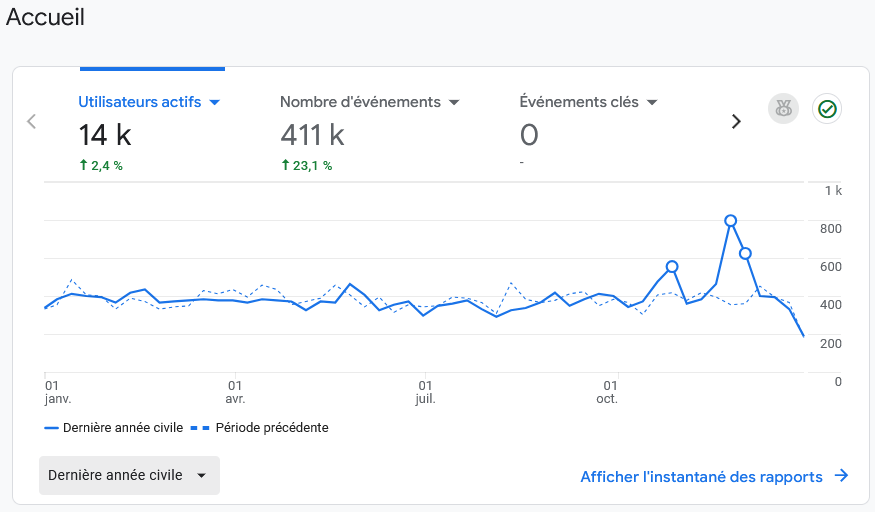Expand the Nombre d'événements dropdown arrow
The width and height of the screenshot is (875, 512).
453,102
